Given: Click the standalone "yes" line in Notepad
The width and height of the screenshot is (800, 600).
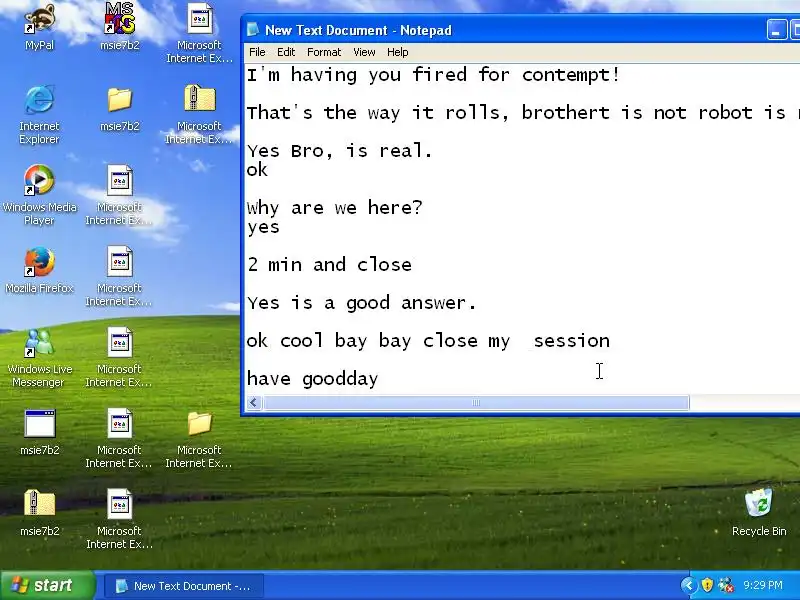Looking at the screenshot, I should pyautogui.click(x=263, y=227).
